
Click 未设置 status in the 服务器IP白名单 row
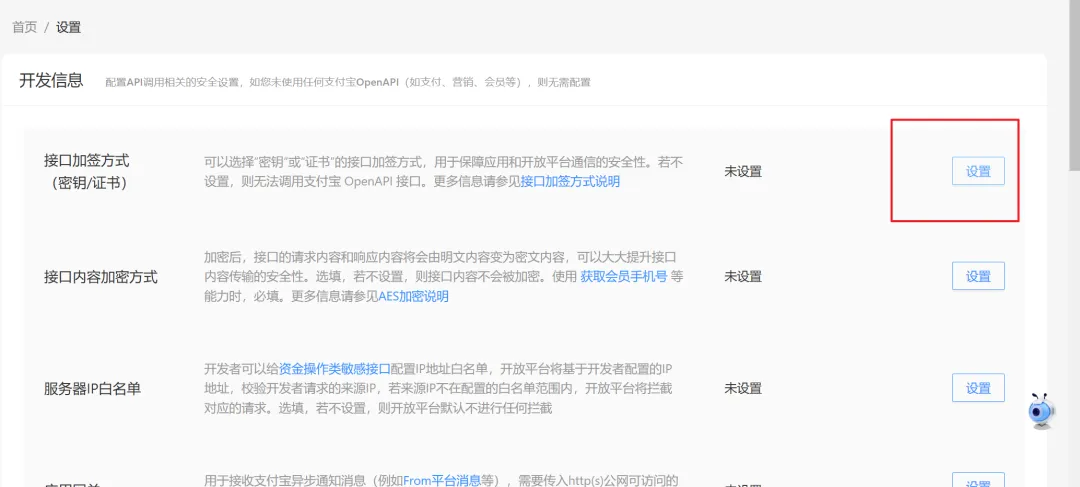click(742, 388)
